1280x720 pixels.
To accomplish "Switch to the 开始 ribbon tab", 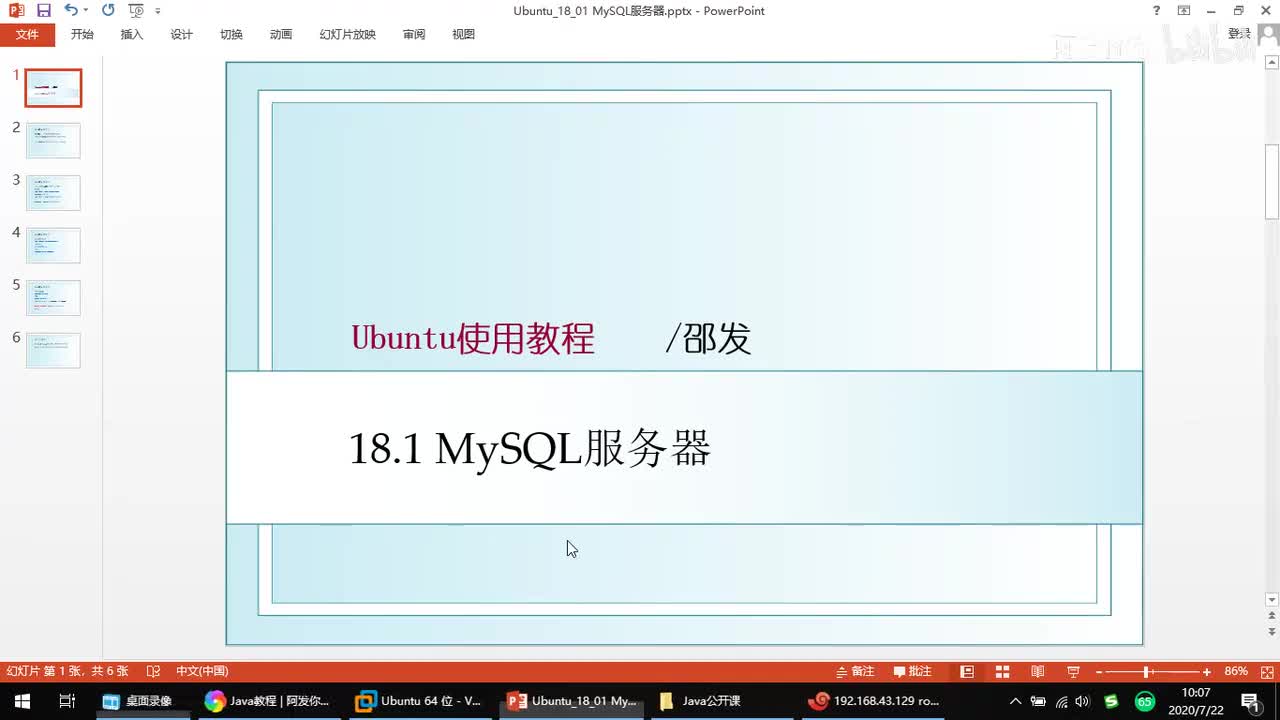I will [x=82, y=34].
